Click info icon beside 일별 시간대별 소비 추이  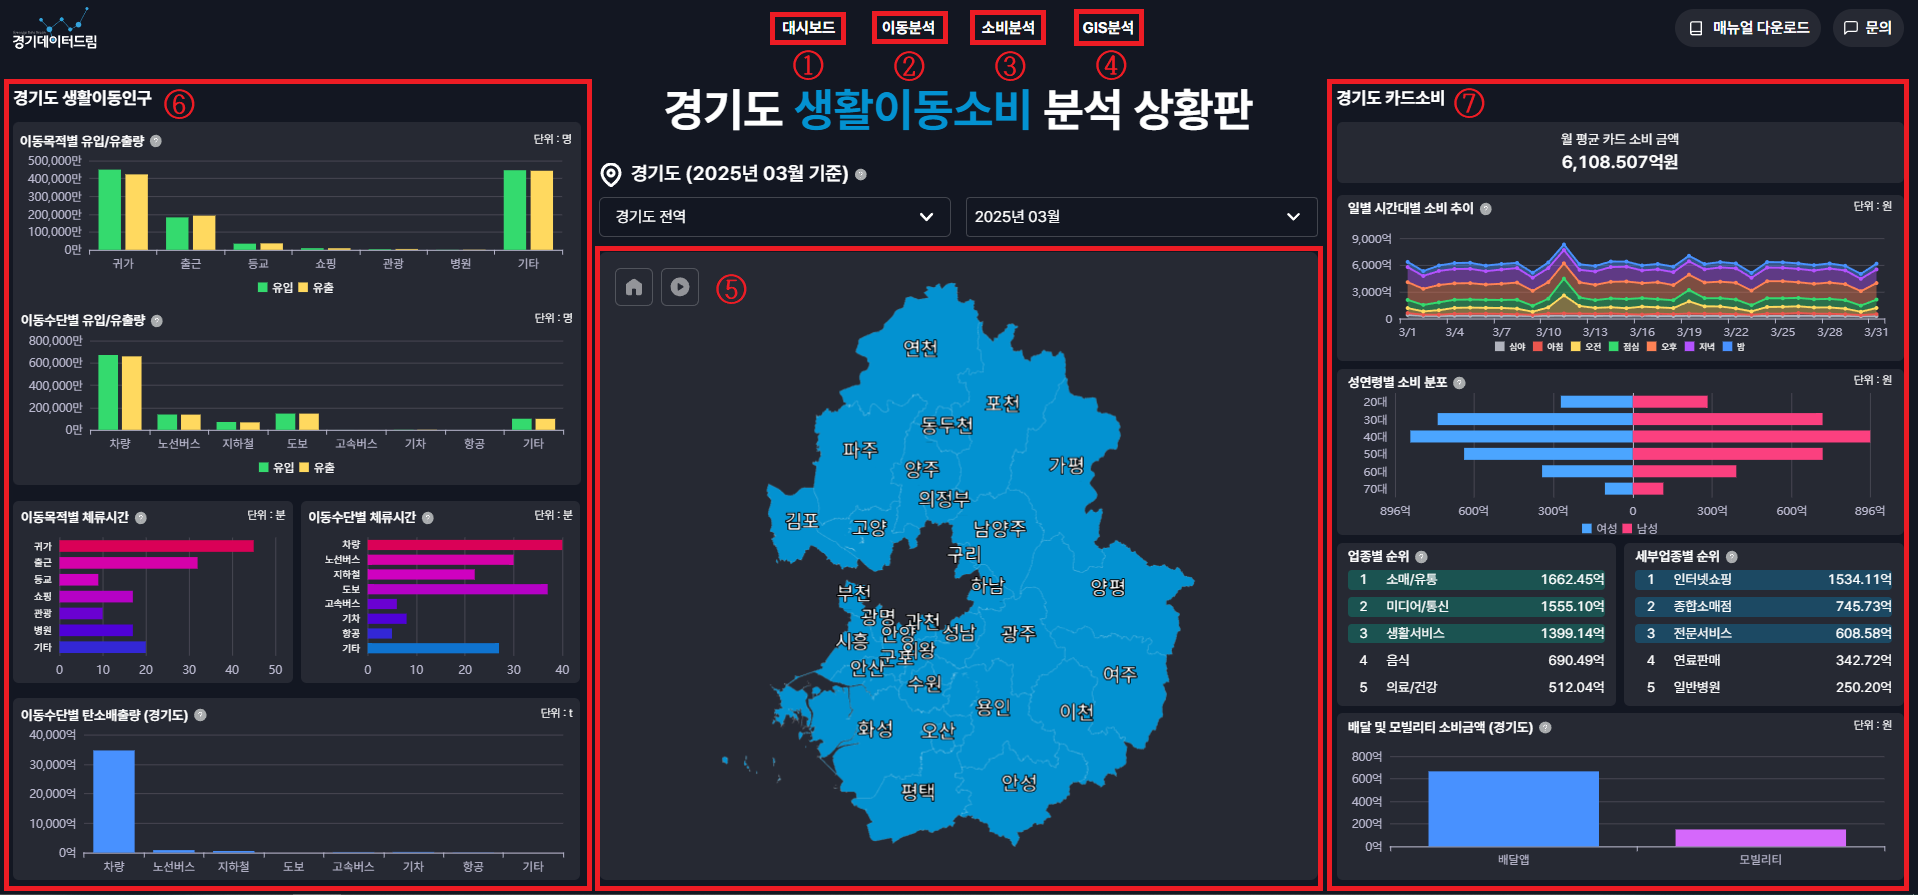[x=1485, y=209]
